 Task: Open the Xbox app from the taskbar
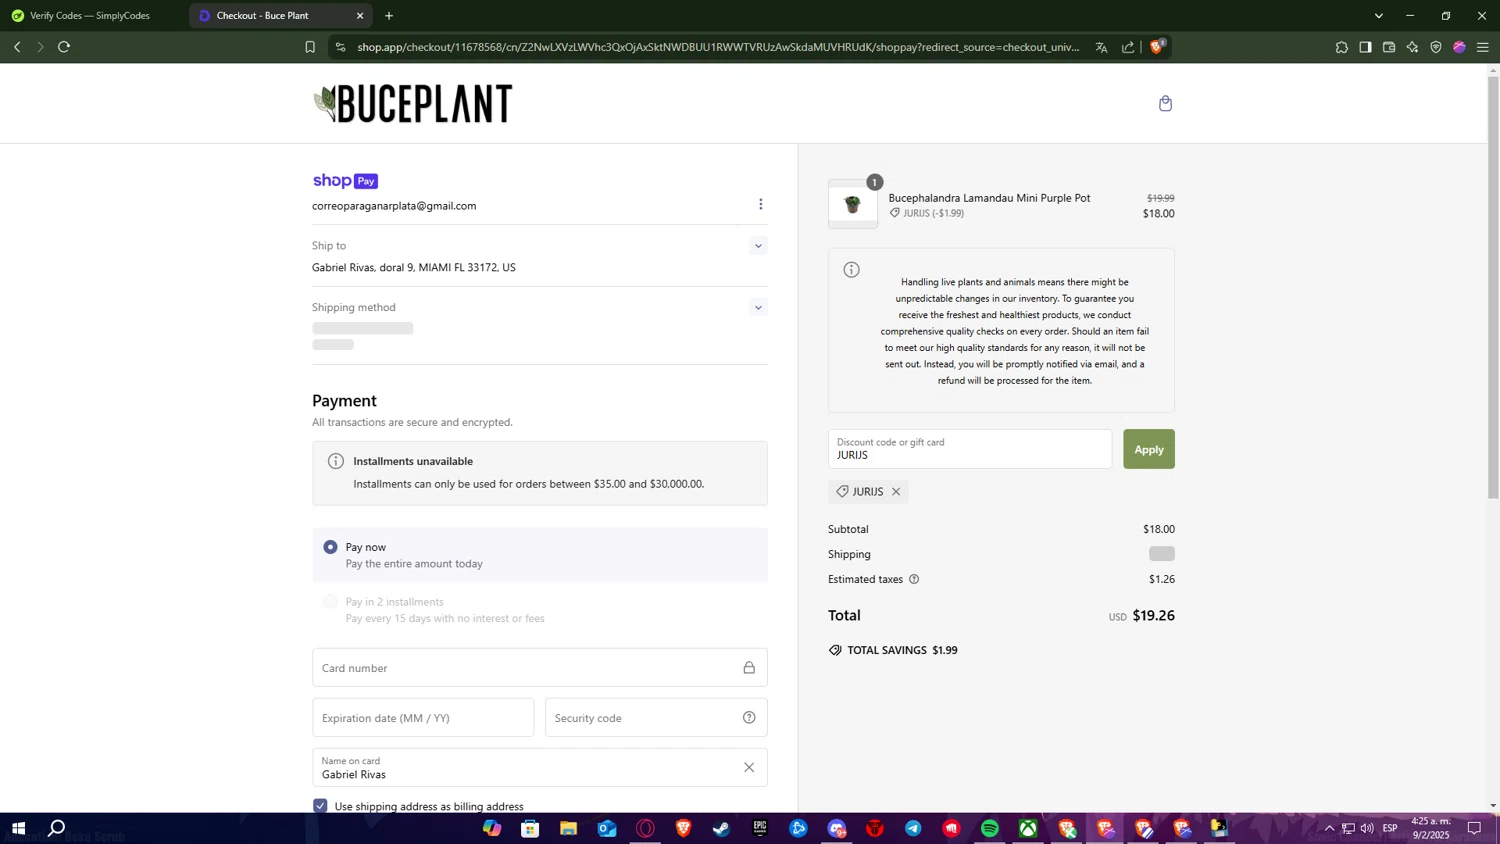(x=1028, y=828)
